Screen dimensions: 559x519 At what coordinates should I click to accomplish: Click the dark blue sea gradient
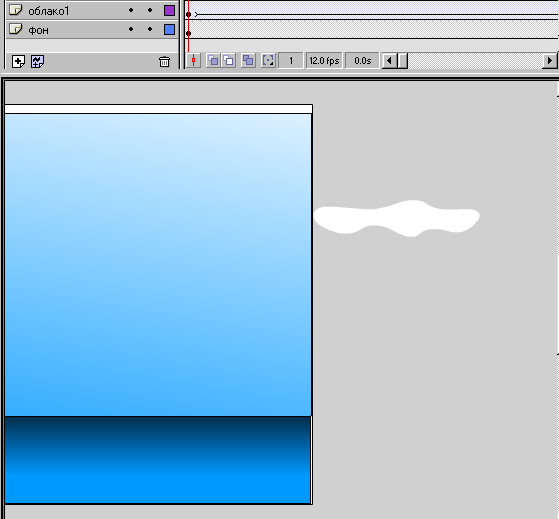(158, 460)
